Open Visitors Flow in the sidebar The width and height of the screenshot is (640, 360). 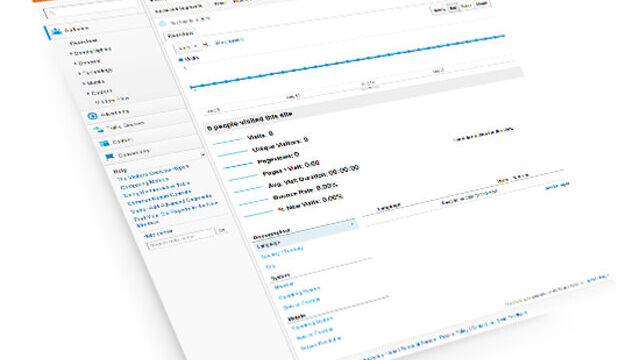click(112, 100)
